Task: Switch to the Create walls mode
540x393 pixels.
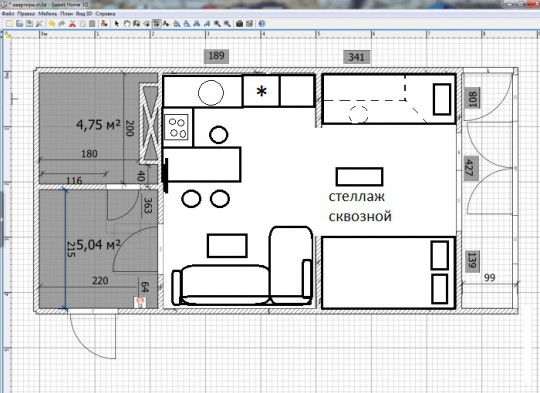Action: coord(137,23)
